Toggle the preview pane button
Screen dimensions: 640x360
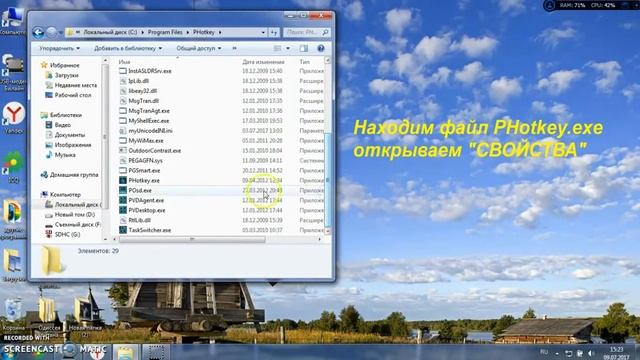304,48
